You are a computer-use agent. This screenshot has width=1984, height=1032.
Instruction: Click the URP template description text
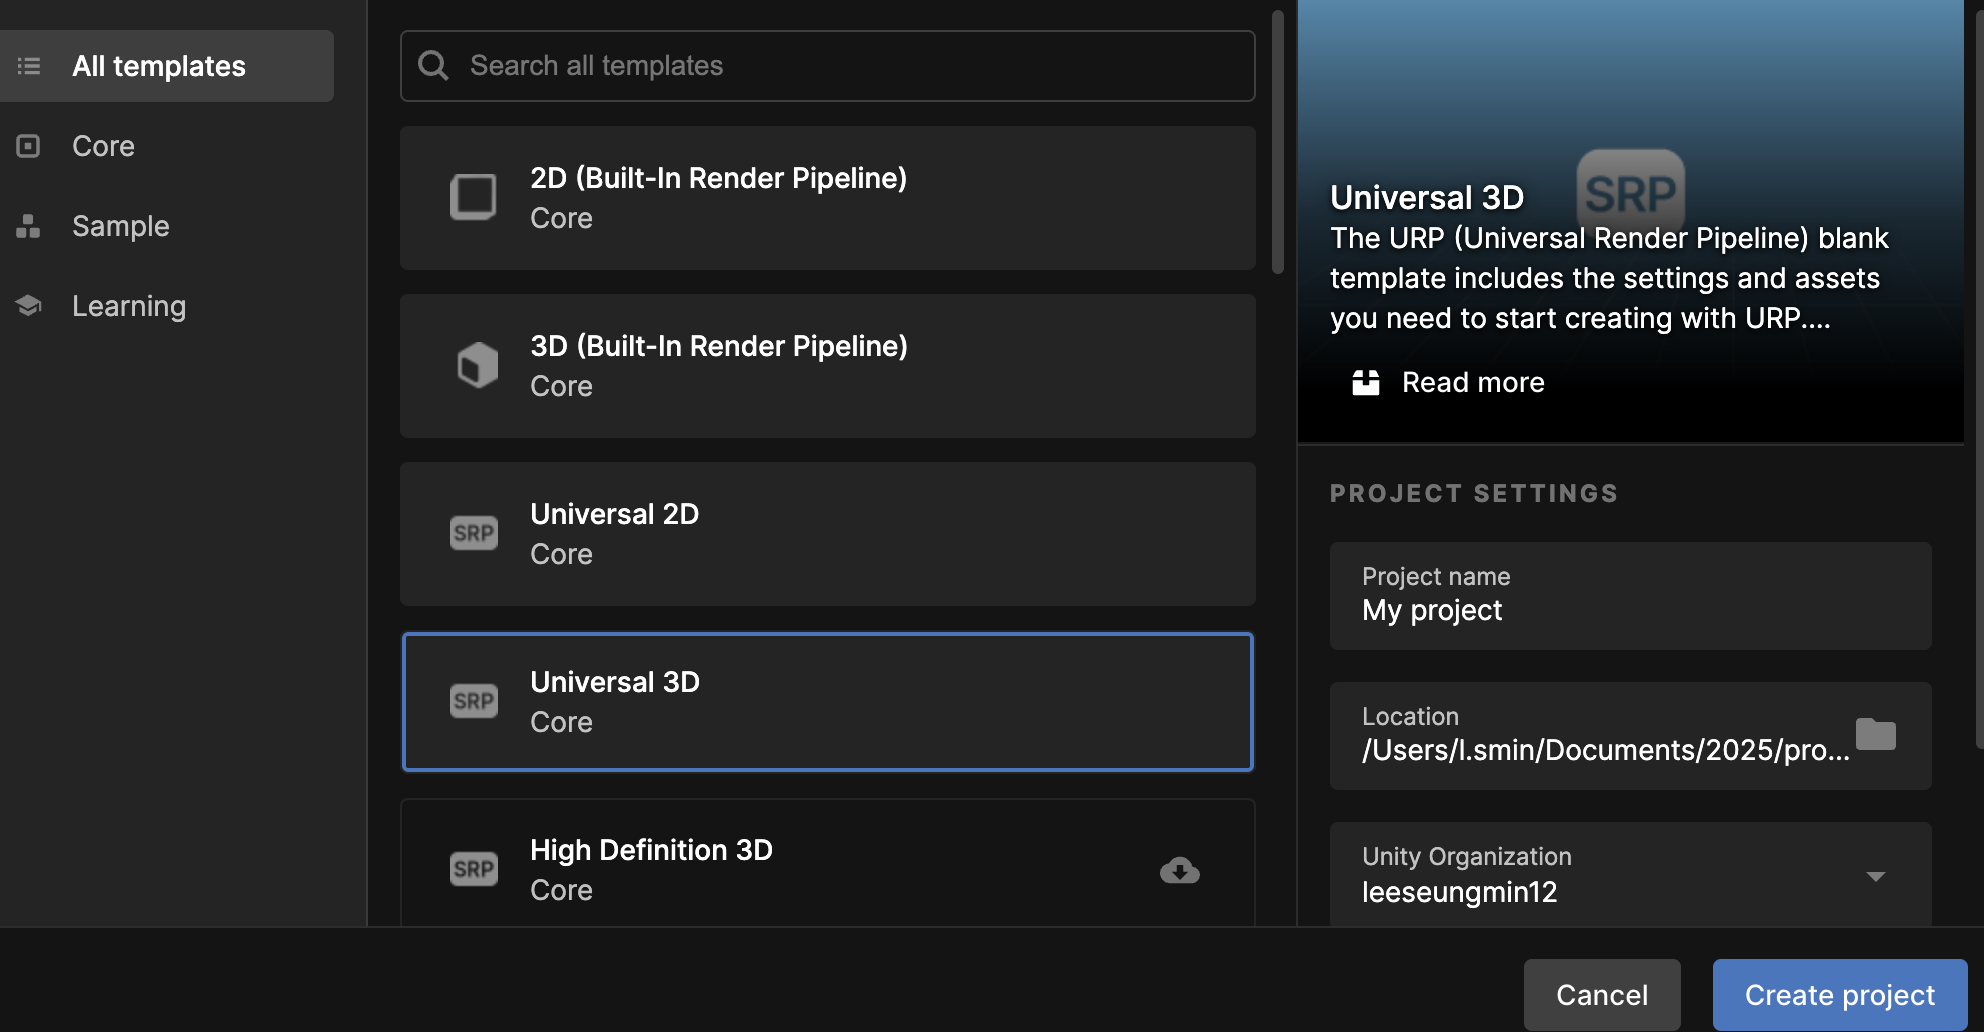click(x=1609, y=278)
